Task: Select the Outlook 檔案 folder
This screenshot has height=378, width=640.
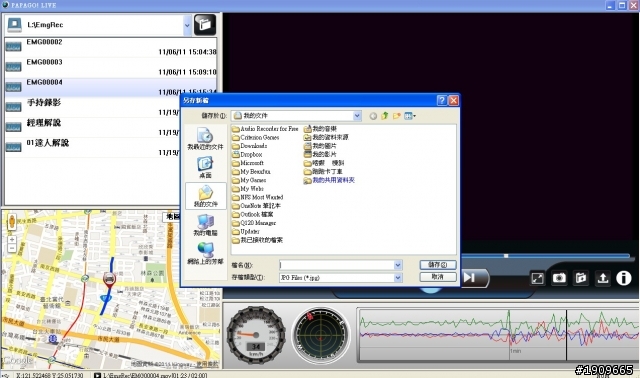Action: (253, 214)
